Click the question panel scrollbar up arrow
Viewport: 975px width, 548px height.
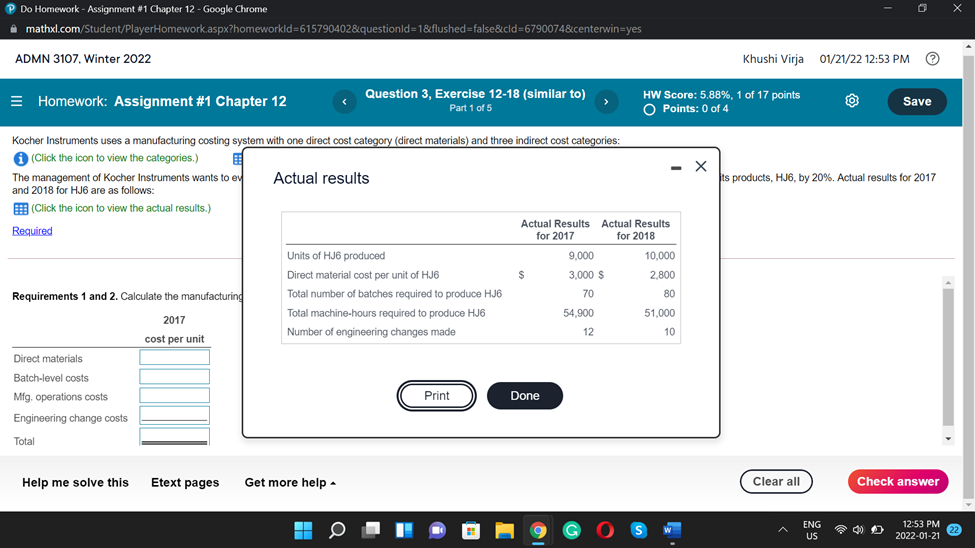(x=948, y=283)
